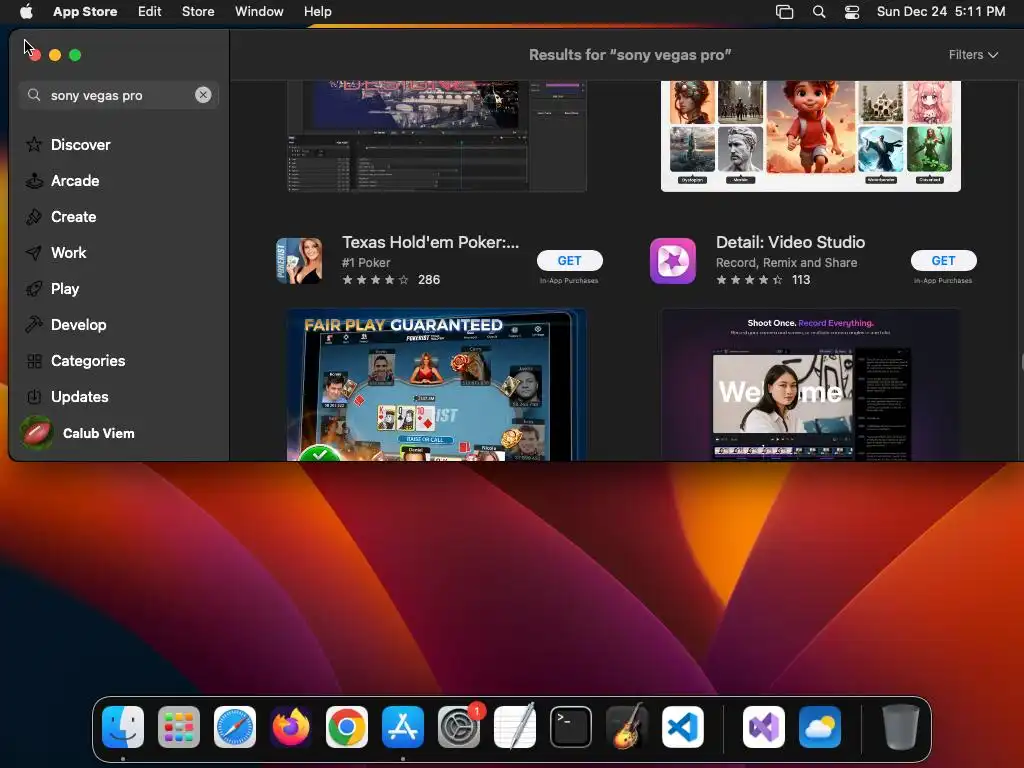Clear the search field with the X icon
1024x768 pixels.
(x=203, y=95)
